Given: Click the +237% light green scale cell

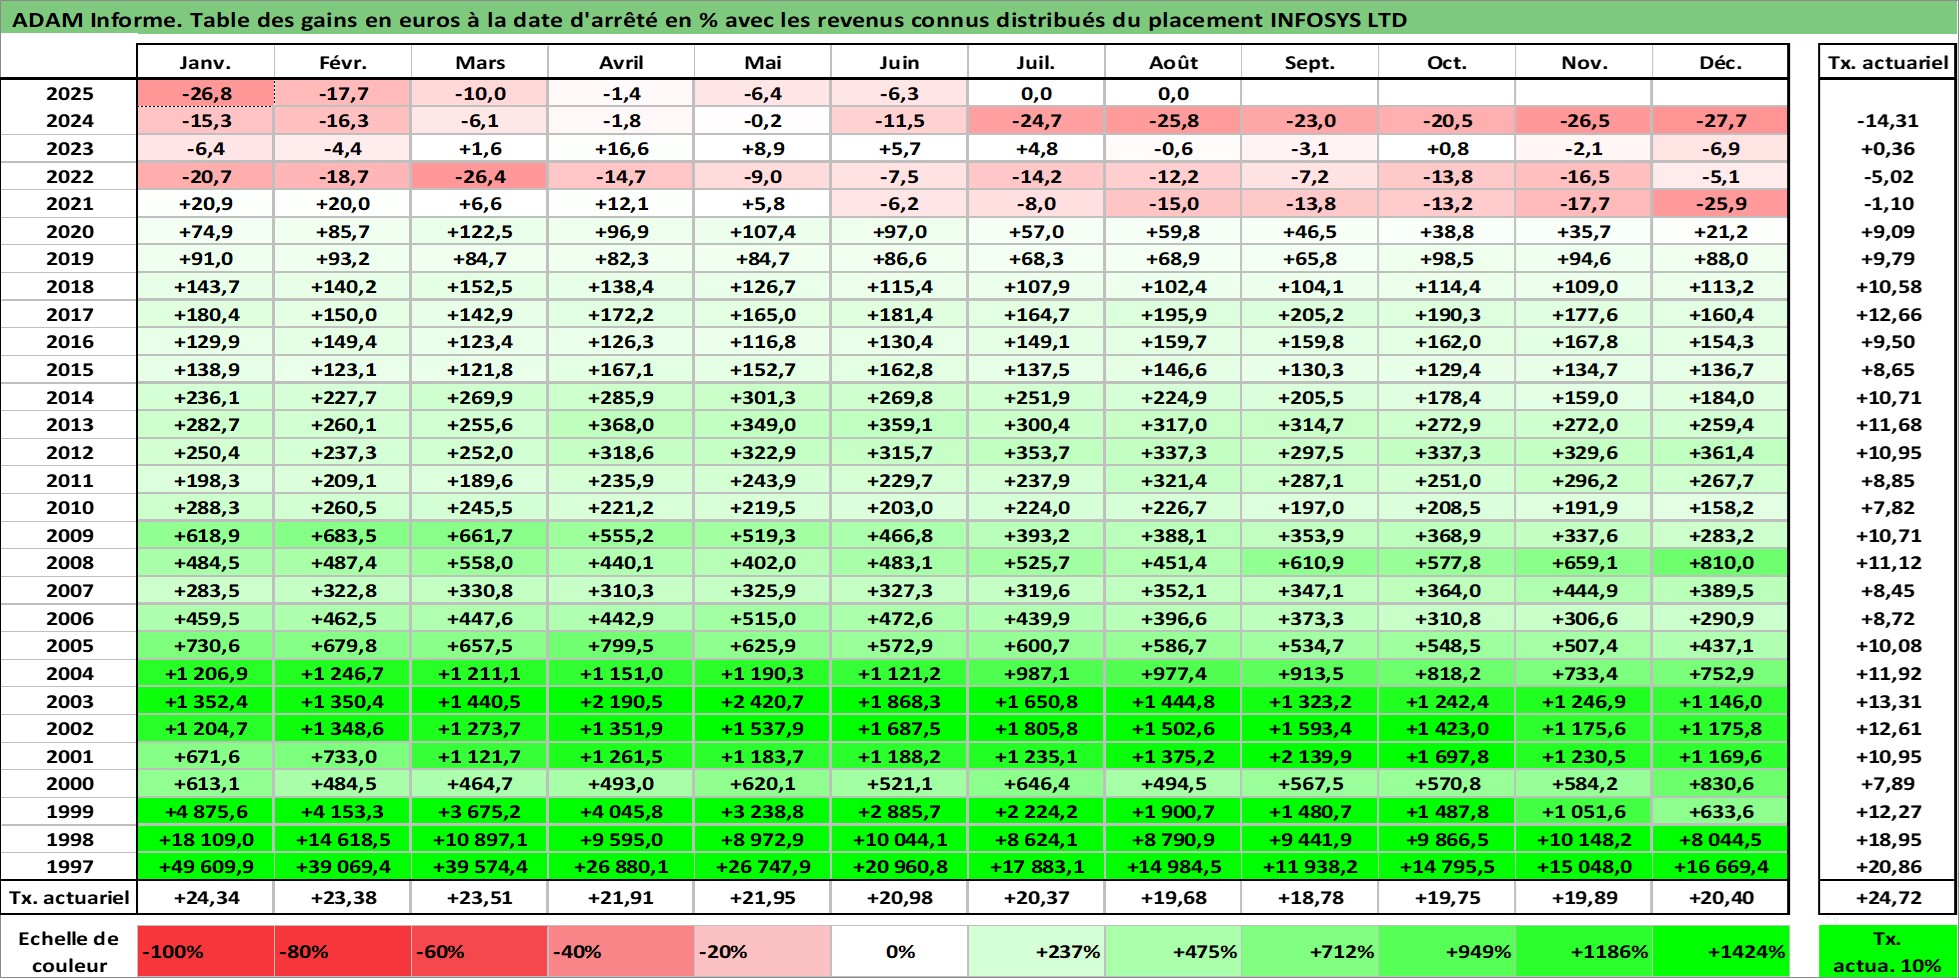Looking at the screenshot, I should coord(1036,952).
